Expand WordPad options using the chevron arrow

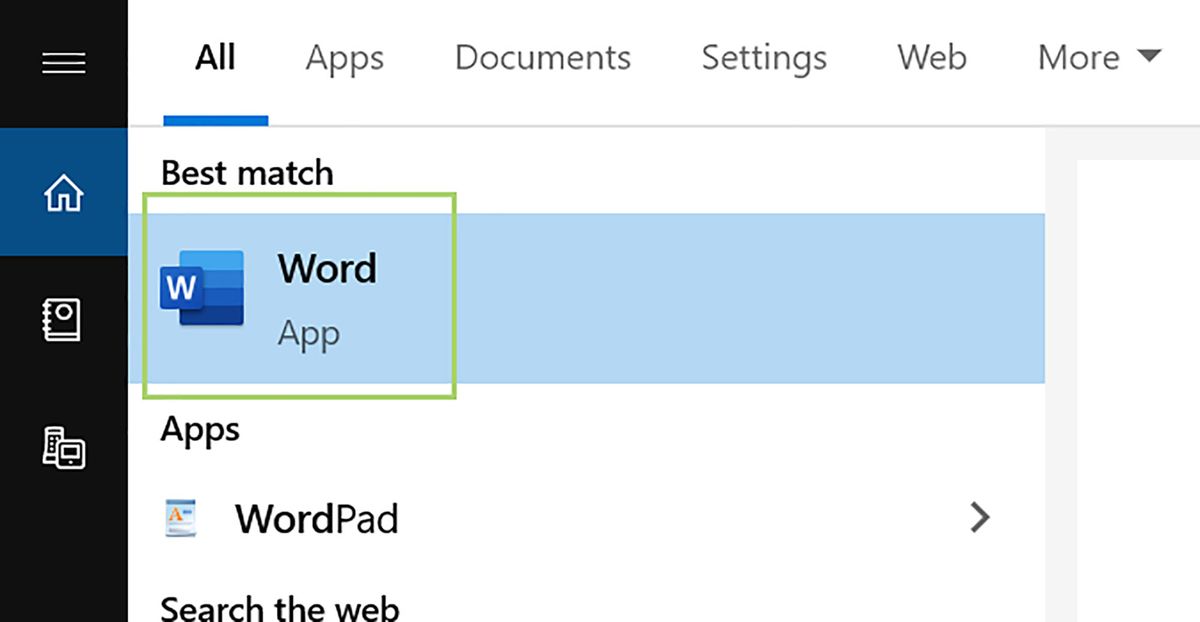pos(980,518)
